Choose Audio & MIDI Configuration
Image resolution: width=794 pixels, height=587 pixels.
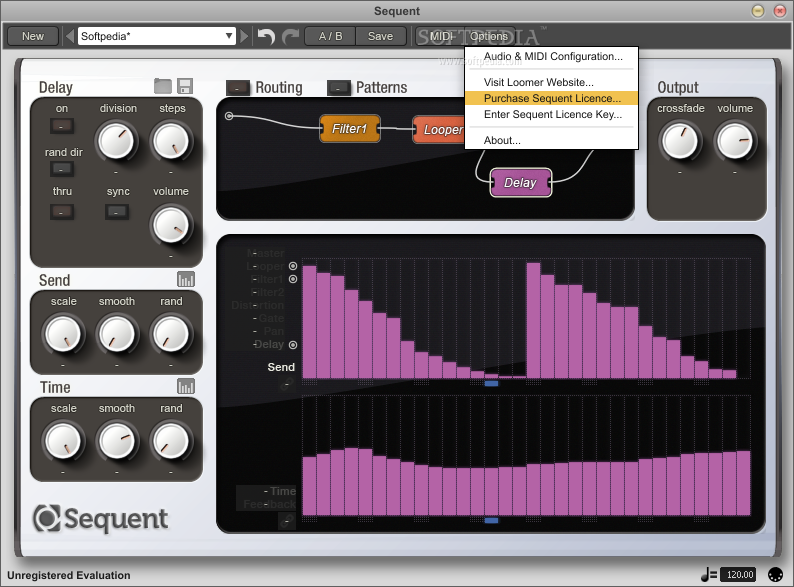click(x=551, y=56)
